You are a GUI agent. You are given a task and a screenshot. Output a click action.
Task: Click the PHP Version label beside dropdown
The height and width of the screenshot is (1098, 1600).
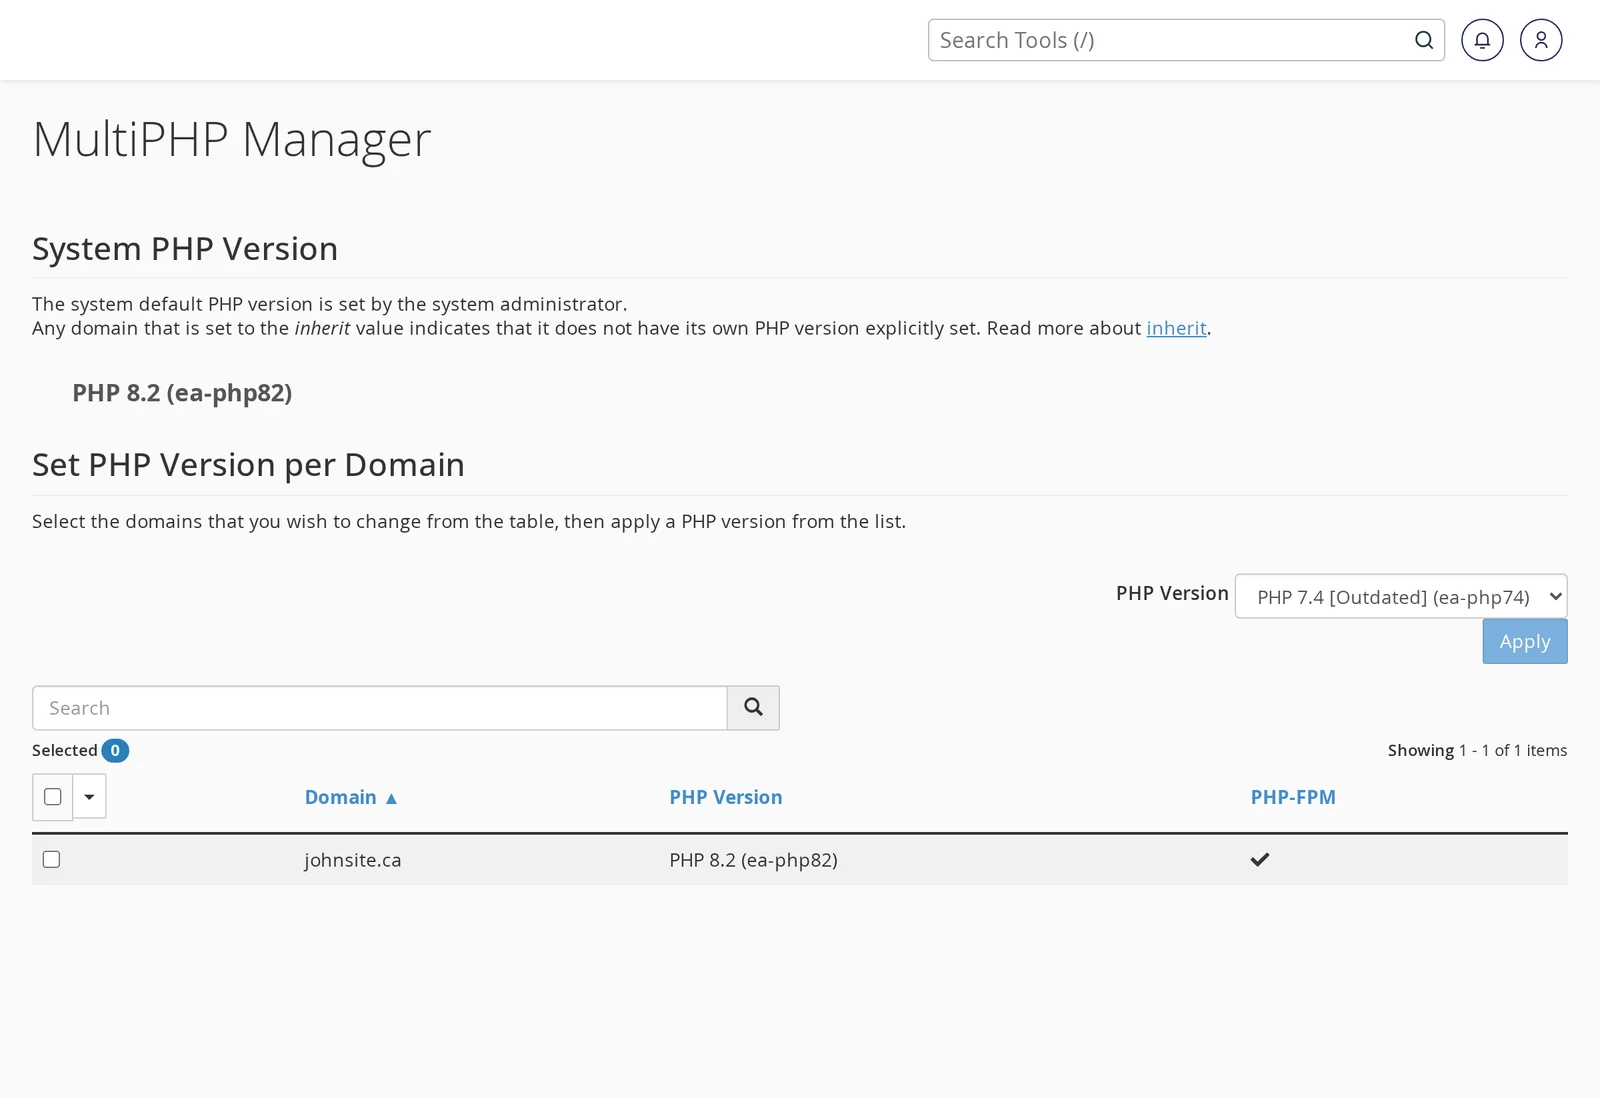click(1172, 593)
